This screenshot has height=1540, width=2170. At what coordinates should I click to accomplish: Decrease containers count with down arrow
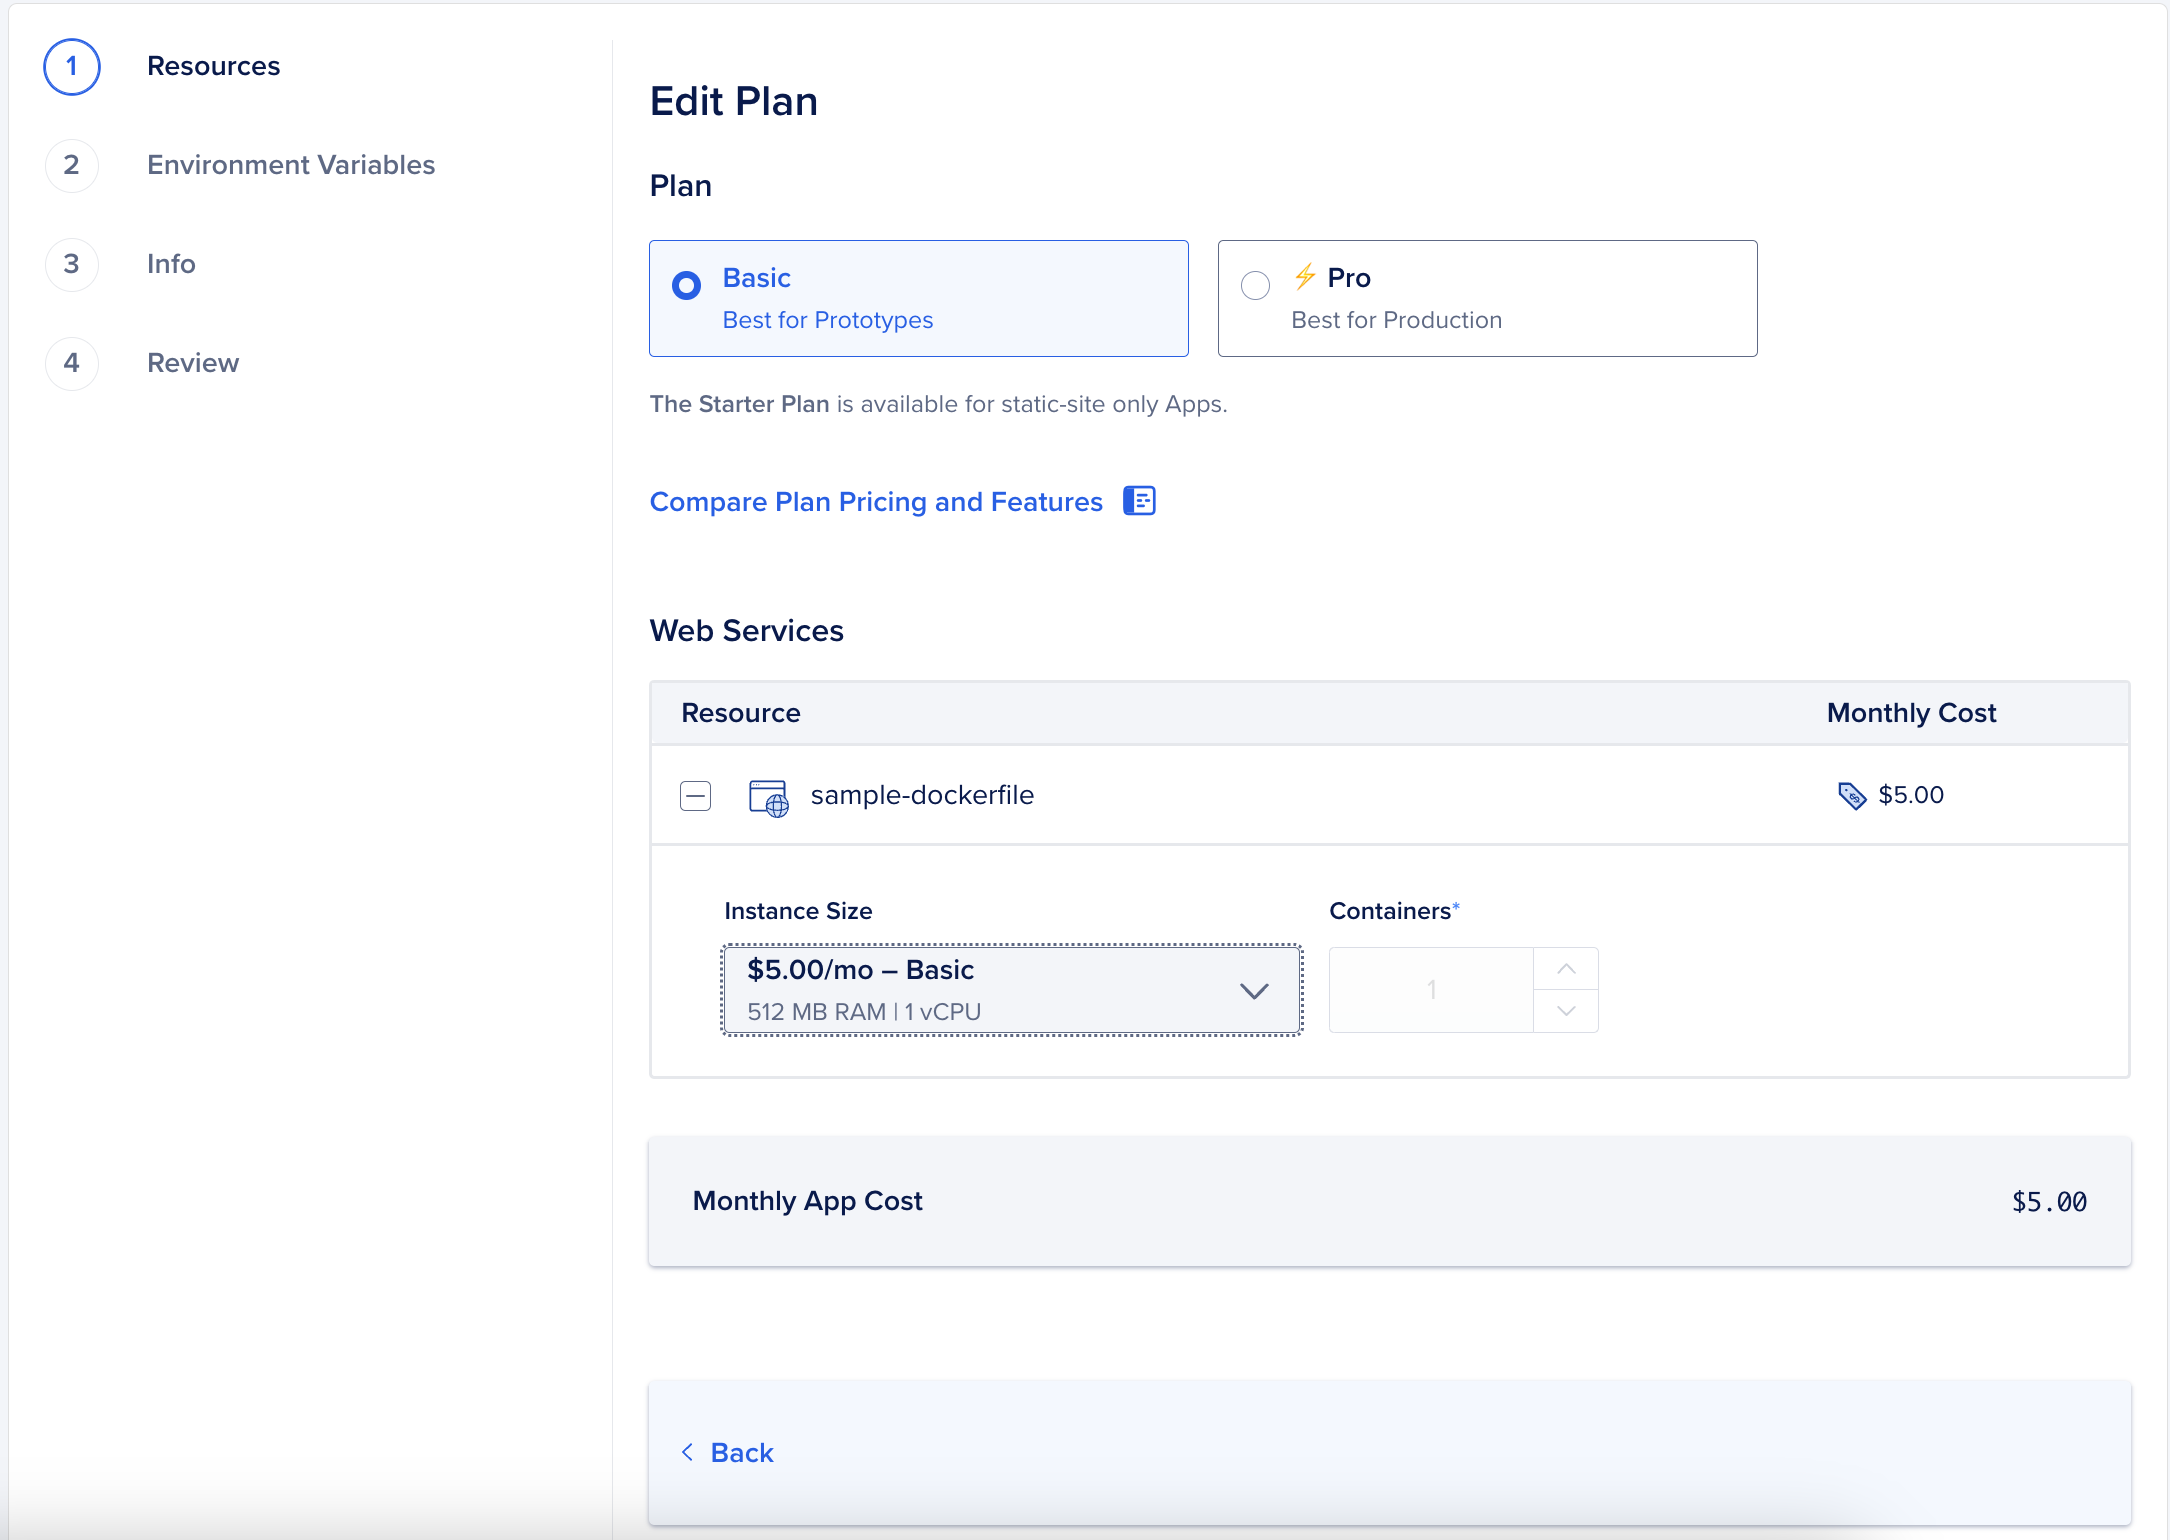tap(1566, 1011)
